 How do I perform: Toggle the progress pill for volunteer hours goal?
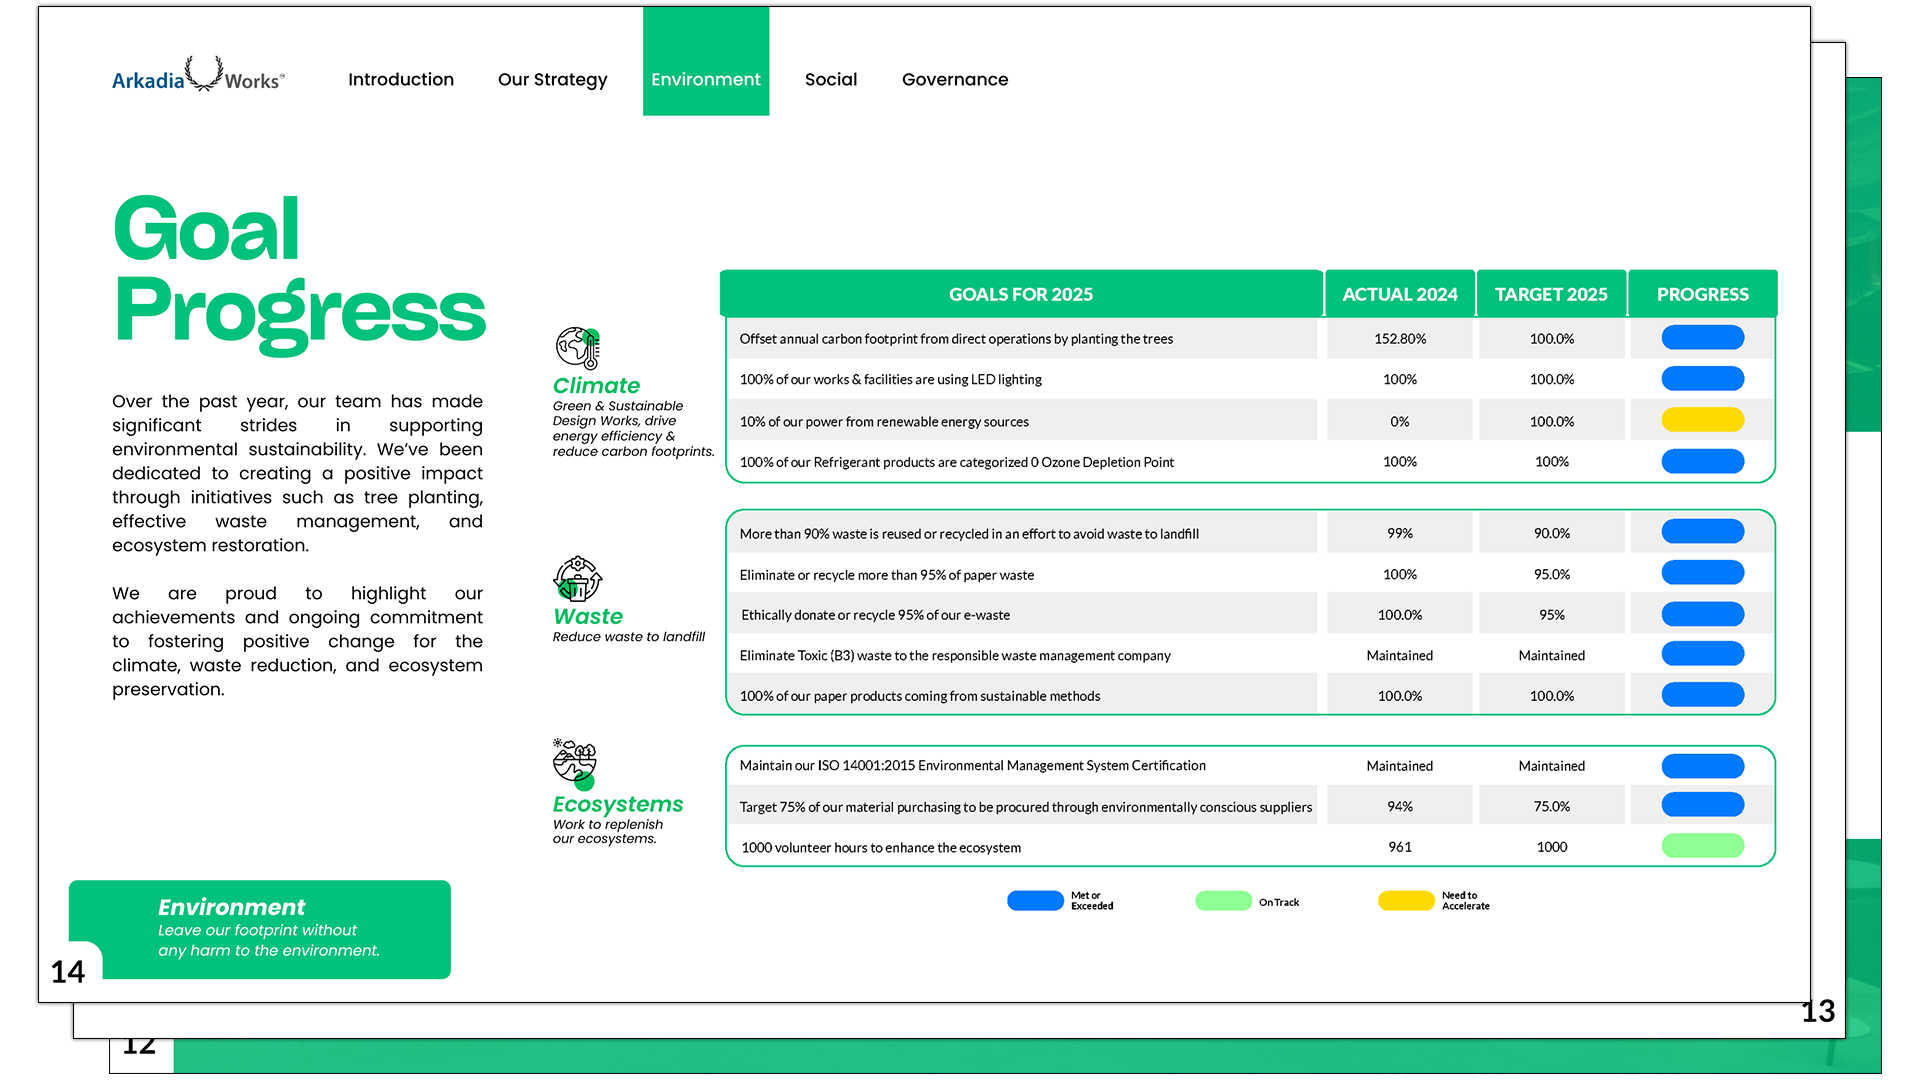[1702, 846]
